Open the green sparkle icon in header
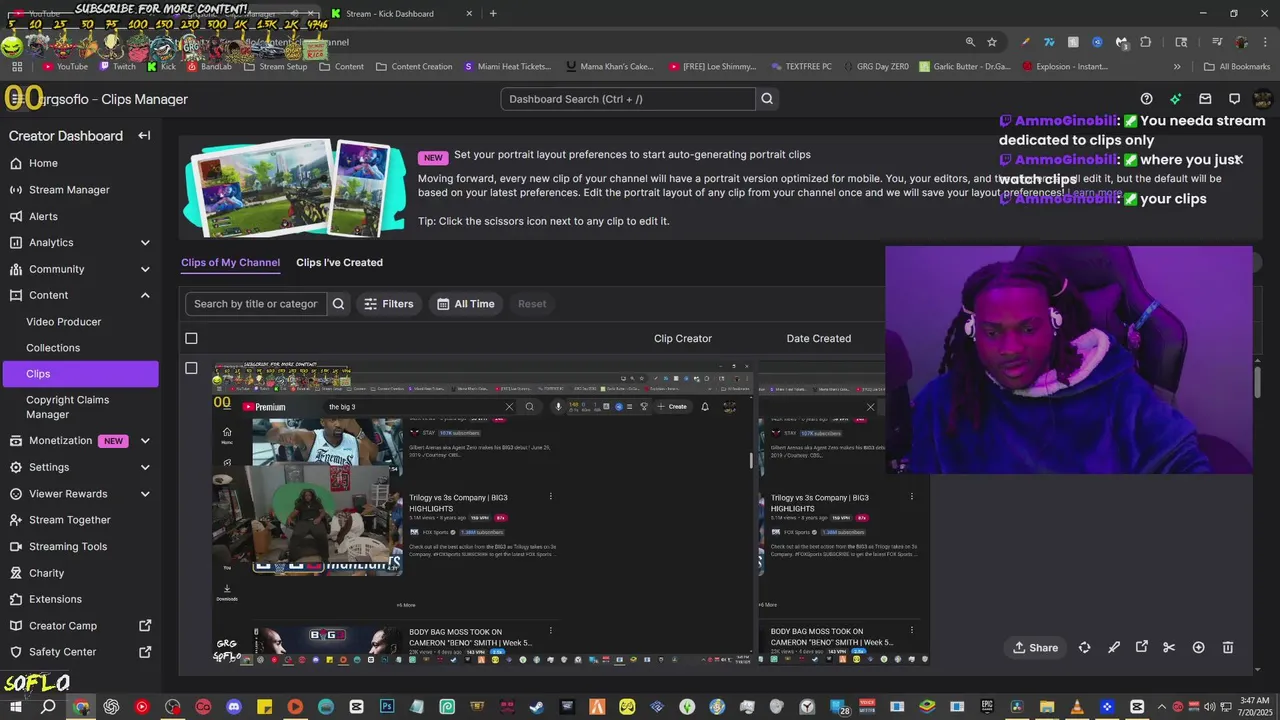Viewport: 1280px width, 720px height. coord(1176,99)
